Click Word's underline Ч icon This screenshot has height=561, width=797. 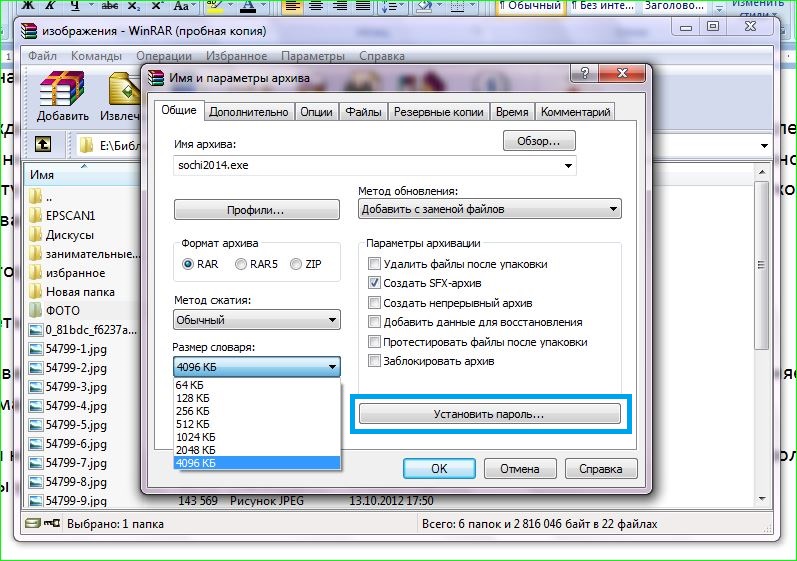coord(75,6)
